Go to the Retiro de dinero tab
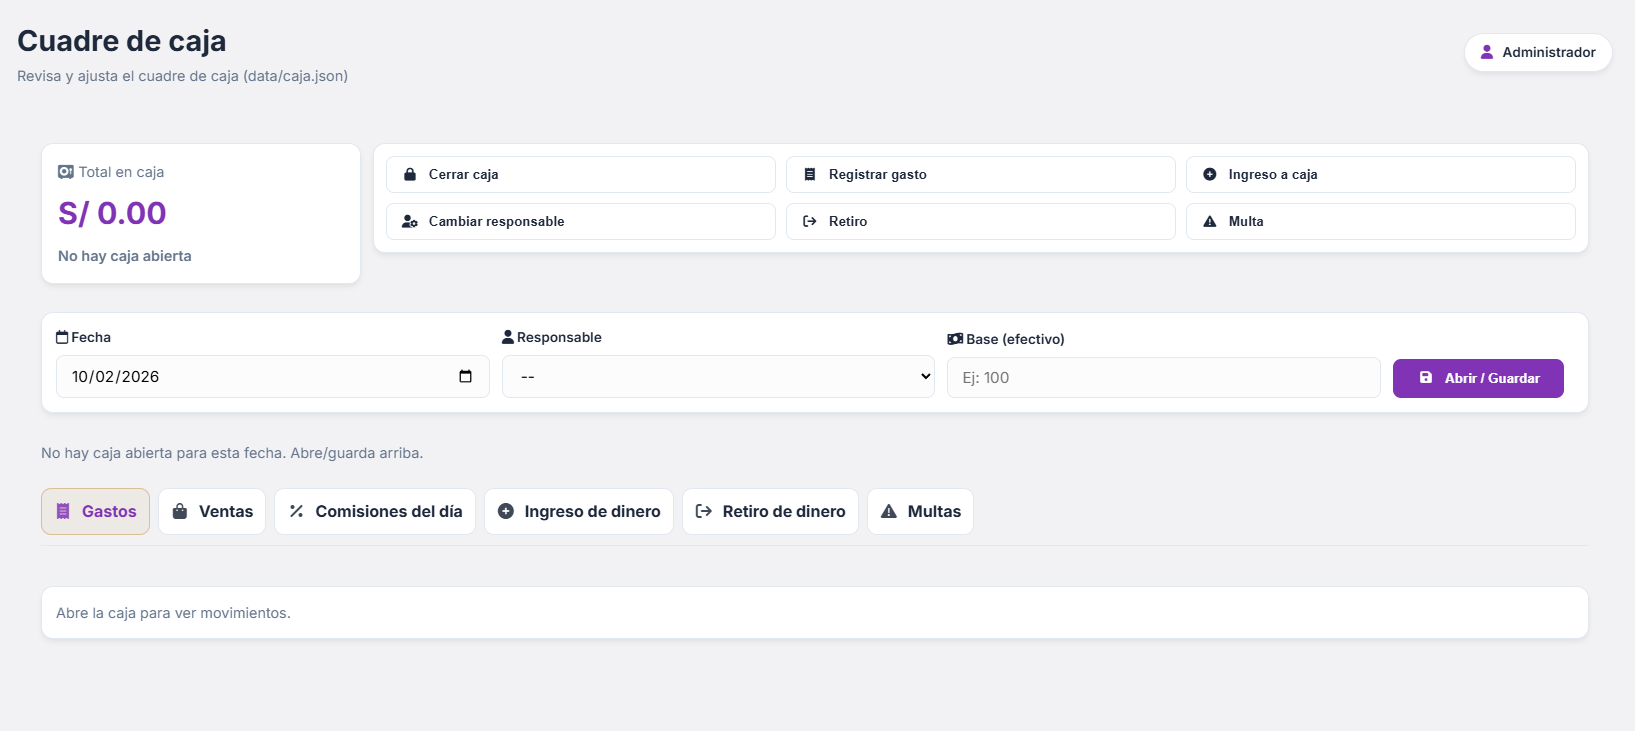 tap(770, 511)
